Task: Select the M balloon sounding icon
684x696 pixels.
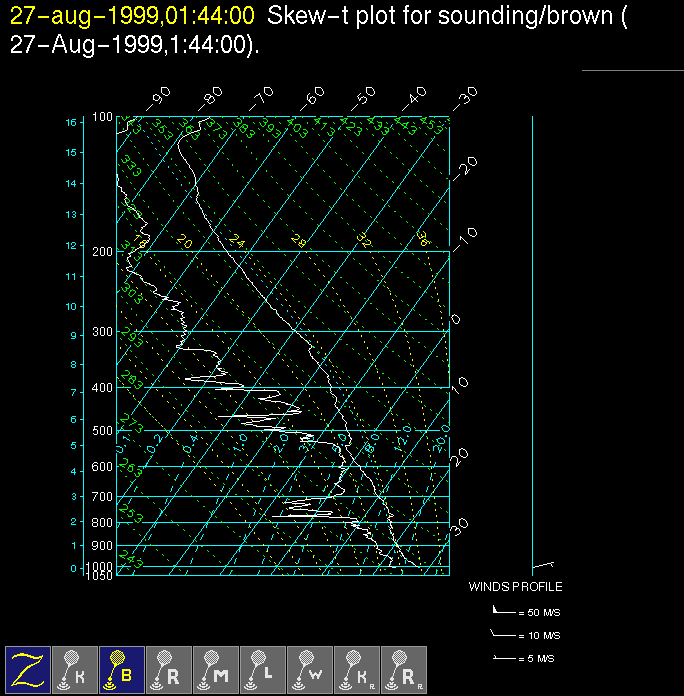Action: 217,669
